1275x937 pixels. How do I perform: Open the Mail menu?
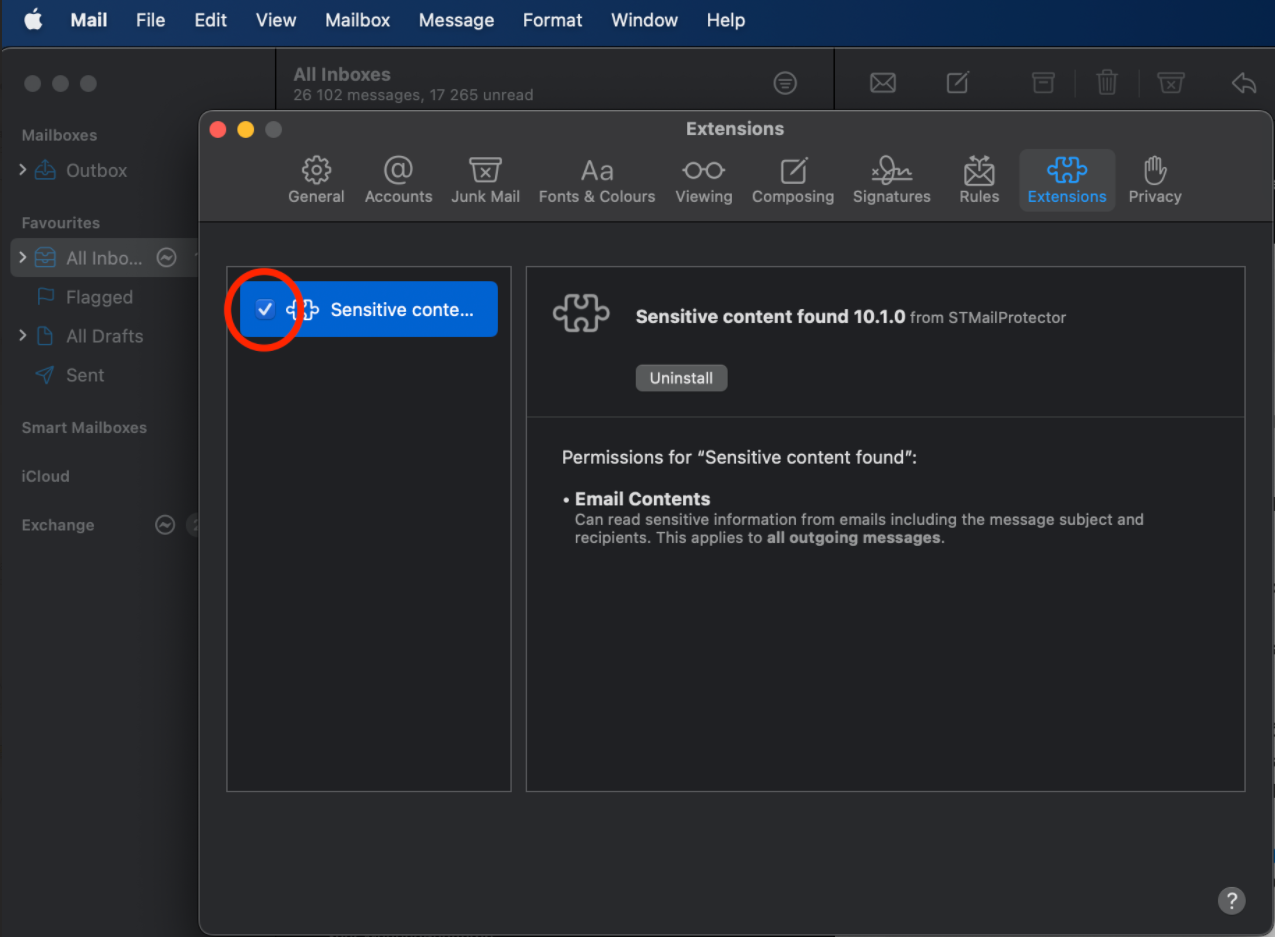pos(89,20)
